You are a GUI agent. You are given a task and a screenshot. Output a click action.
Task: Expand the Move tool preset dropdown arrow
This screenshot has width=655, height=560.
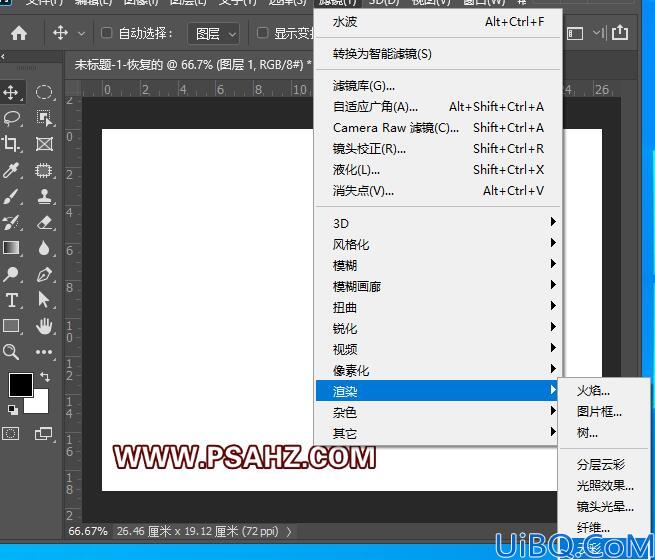(81, 33)
